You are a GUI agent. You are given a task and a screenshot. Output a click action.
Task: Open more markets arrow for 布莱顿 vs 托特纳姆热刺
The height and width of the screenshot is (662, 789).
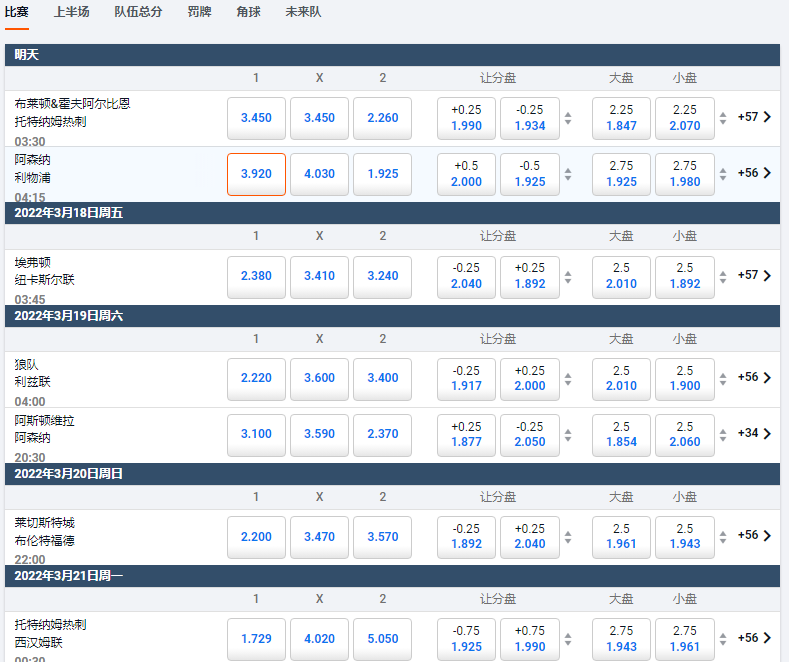(x=767, y=117)
